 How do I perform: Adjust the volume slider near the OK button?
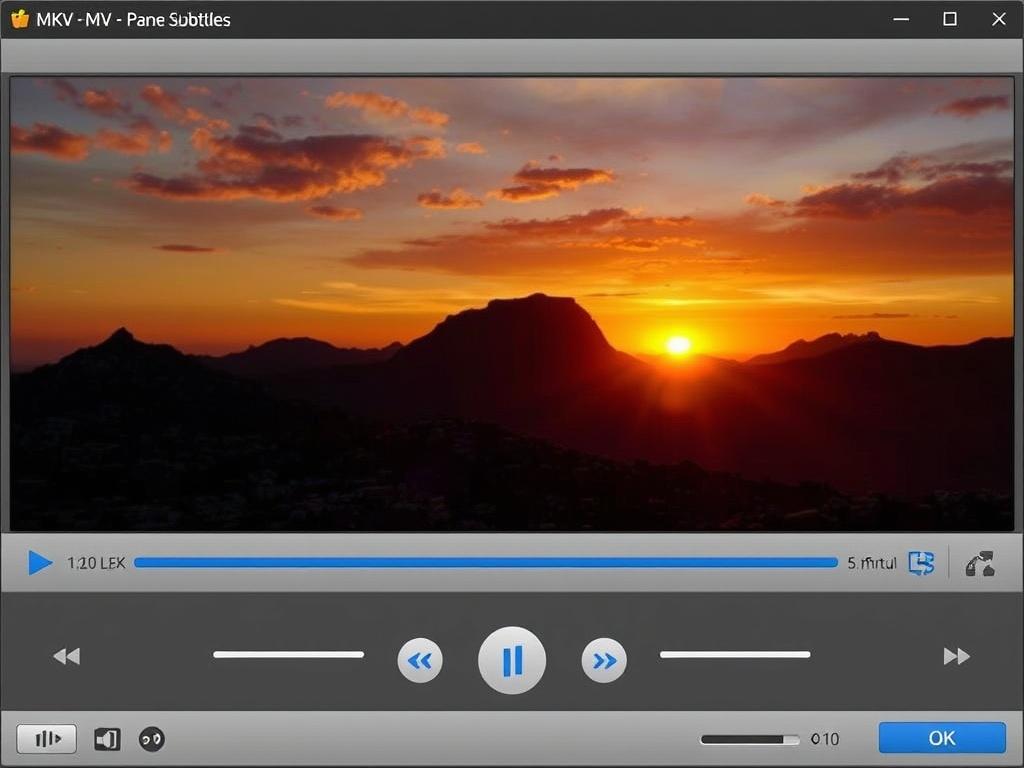click(750, 740)
